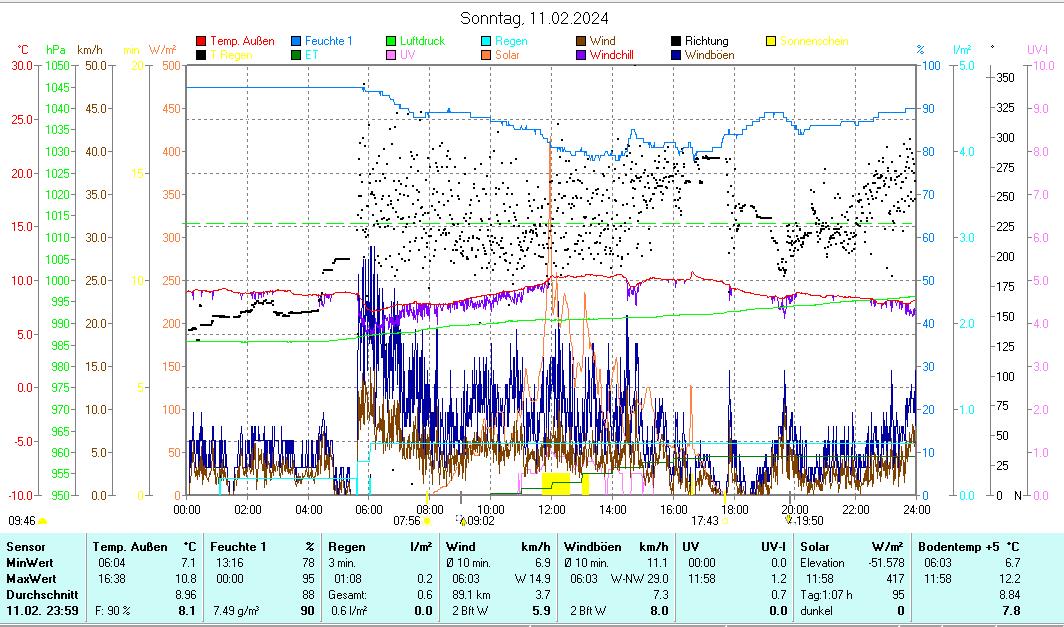This screenshot has width=1064, height=627.
Task: Select the green Luftdruck legend marker
Action: [x=392, y=41]
